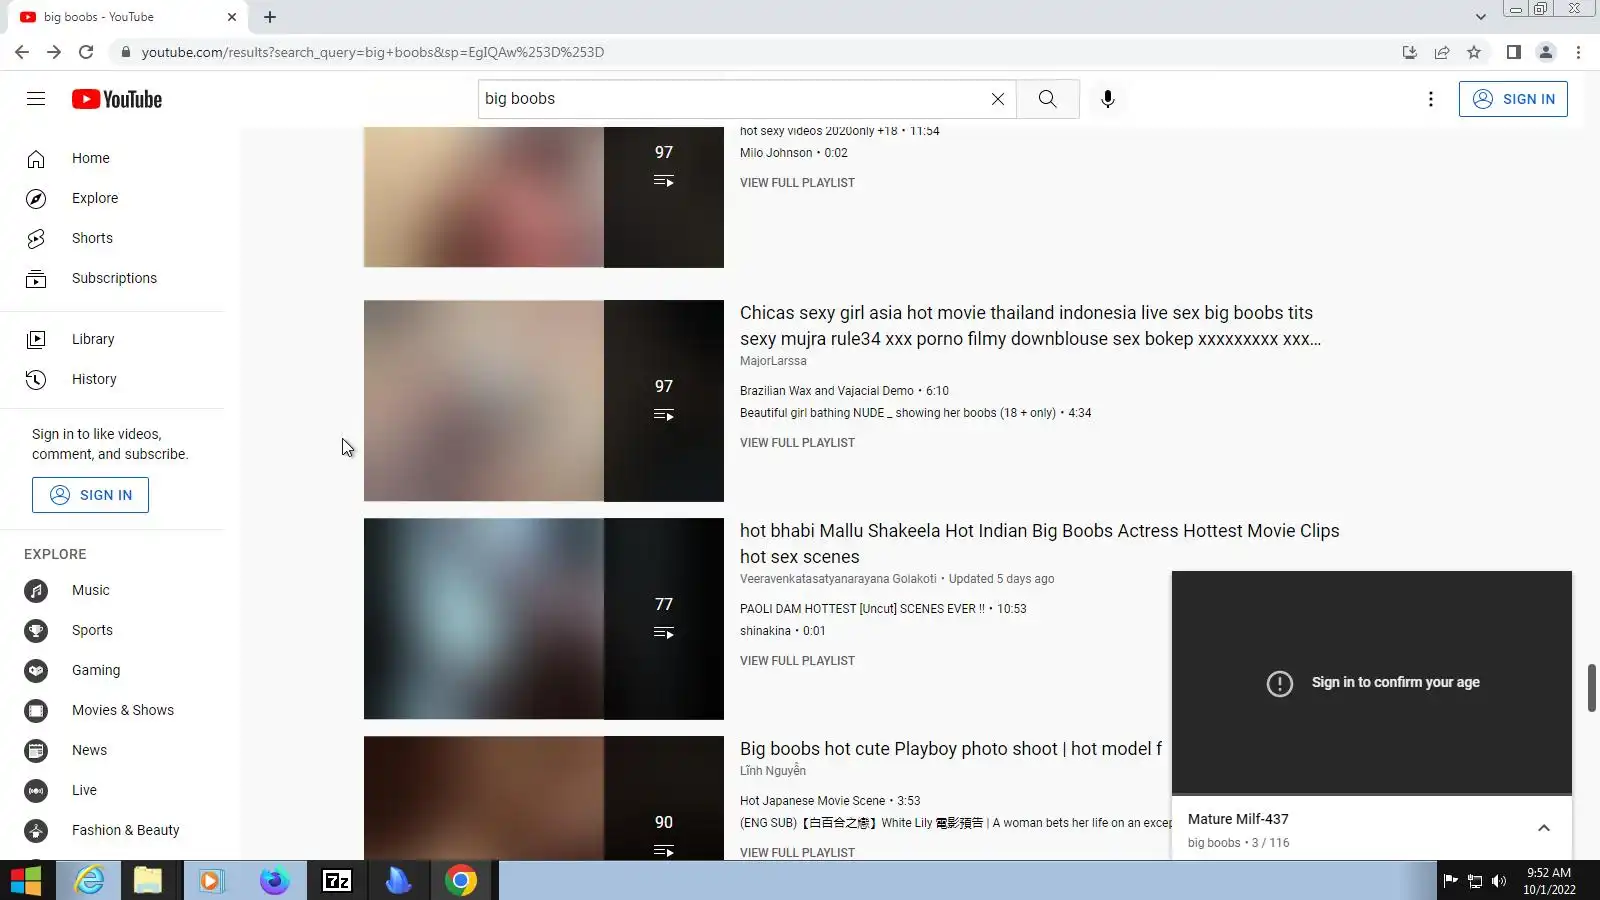Open Movies & Shows category icon
Viewport: 1600px width, 900px height.
[x=36, y=711]
